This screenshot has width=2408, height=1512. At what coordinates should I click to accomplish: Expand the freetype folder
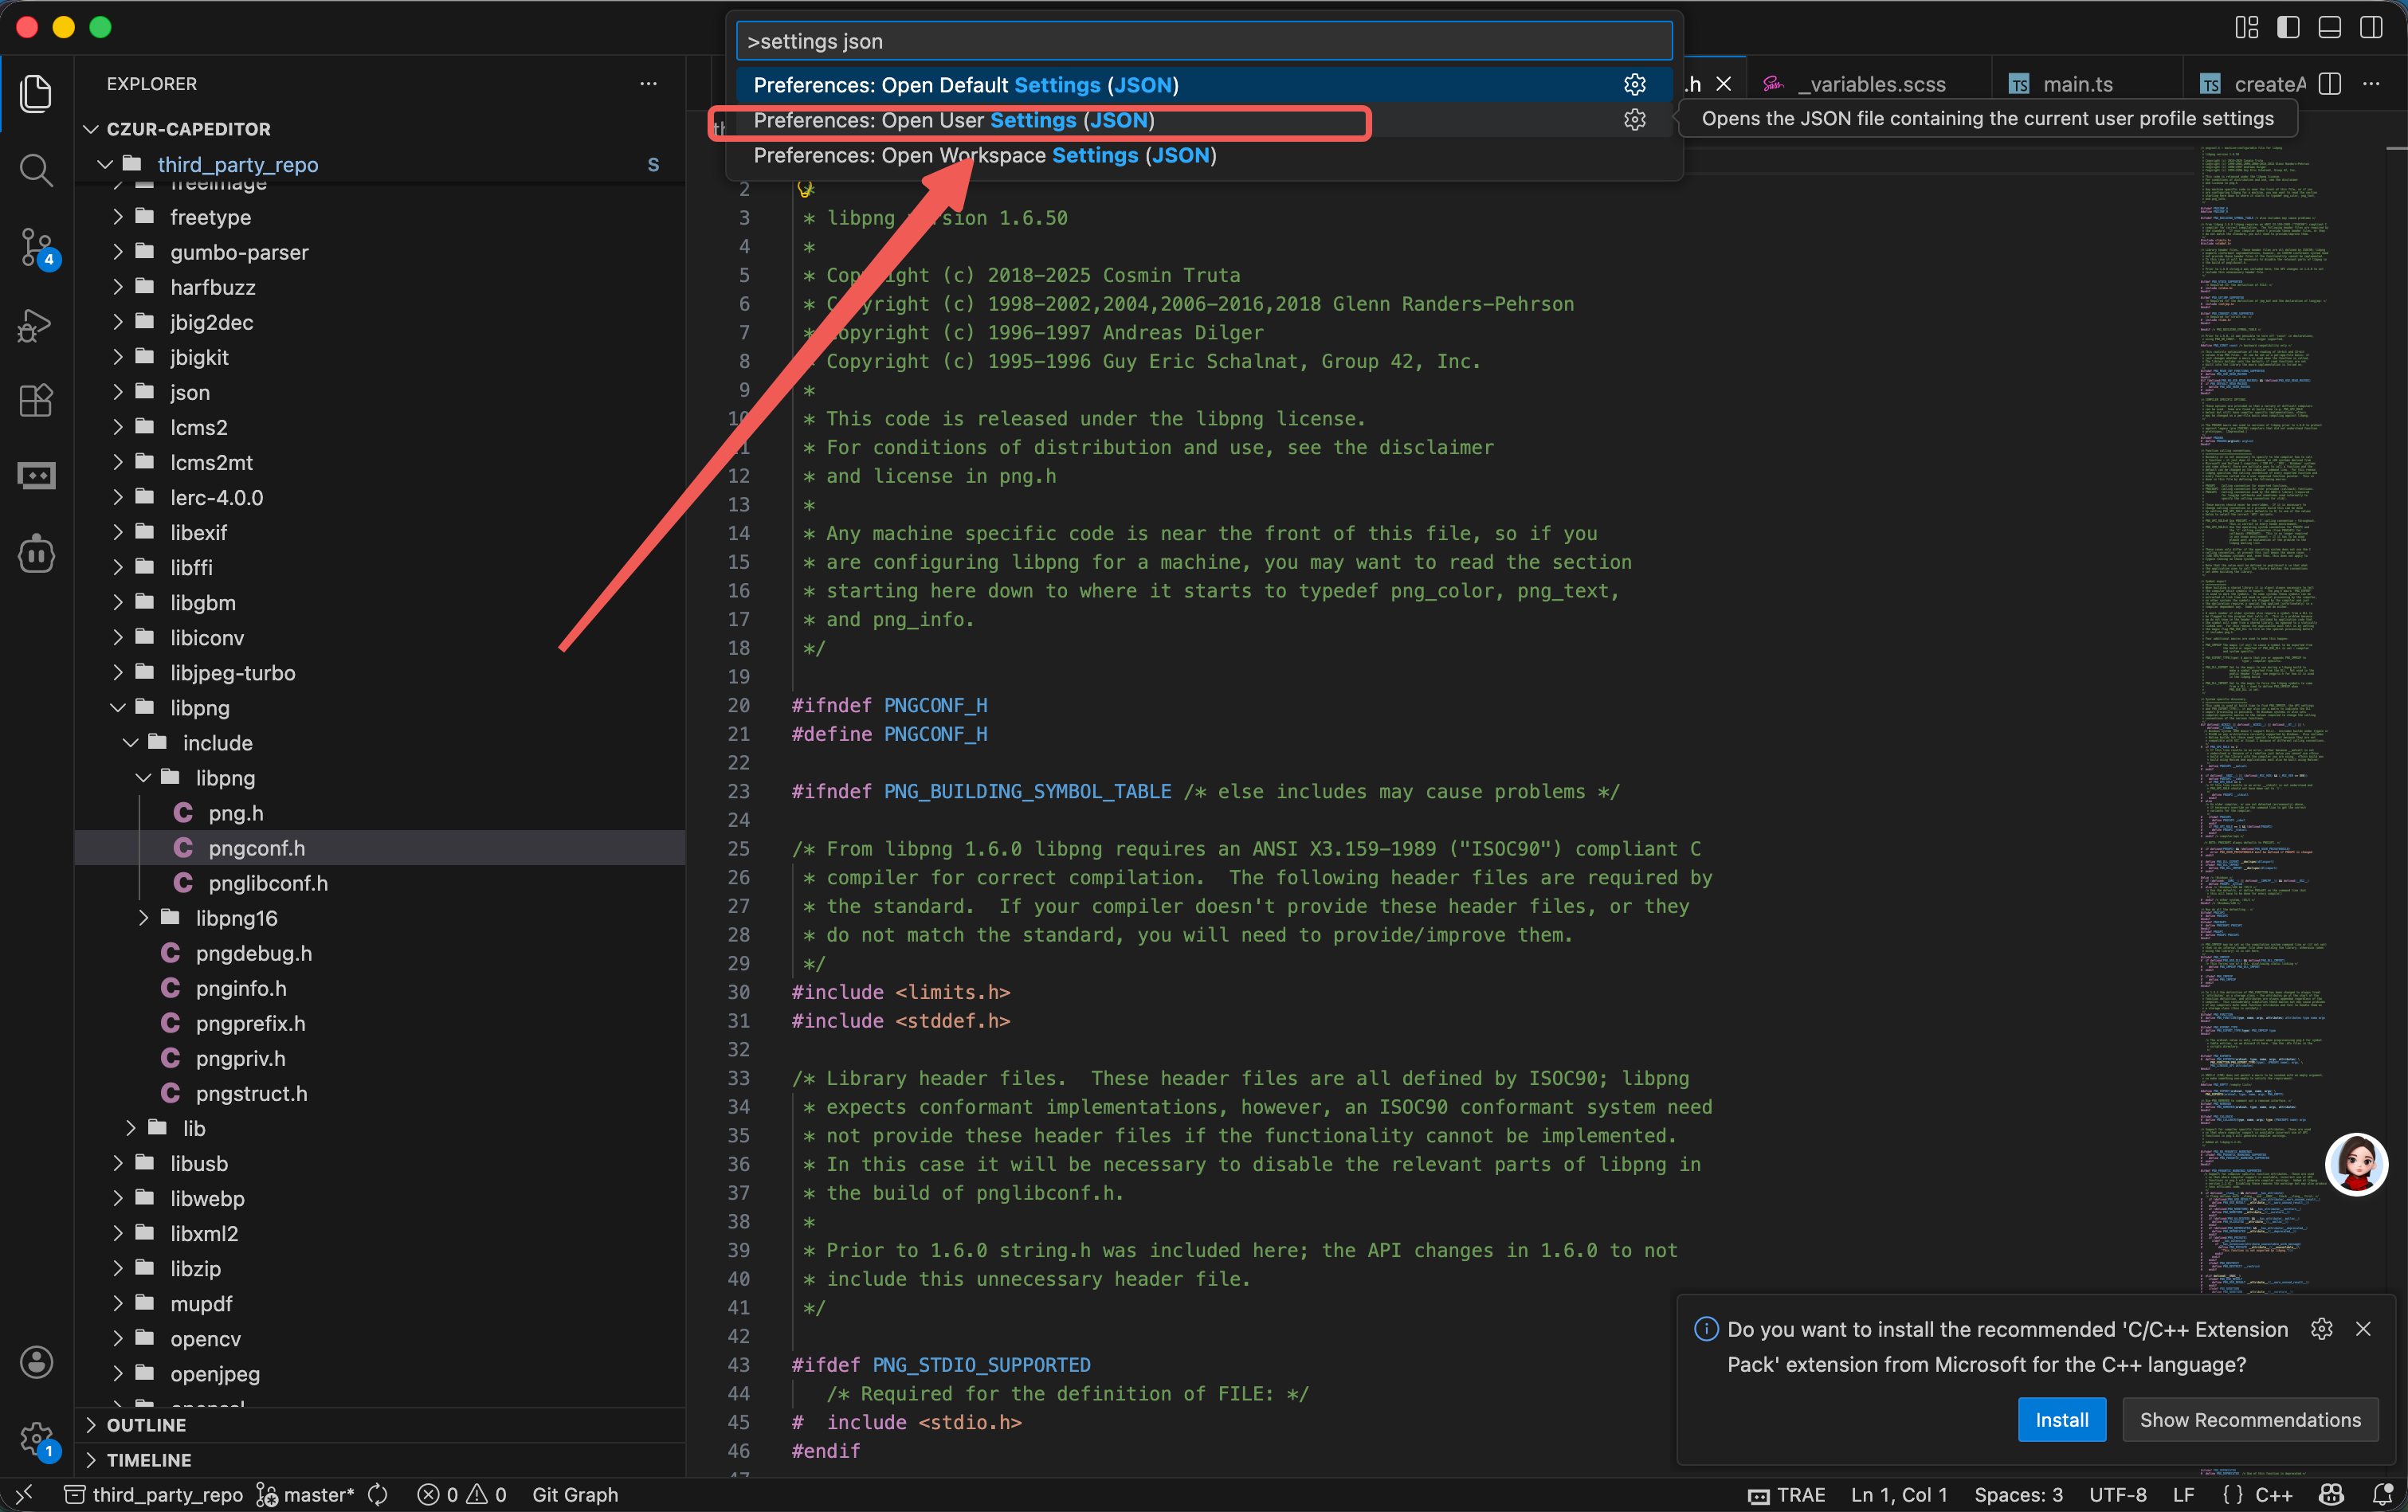(210, 217)
